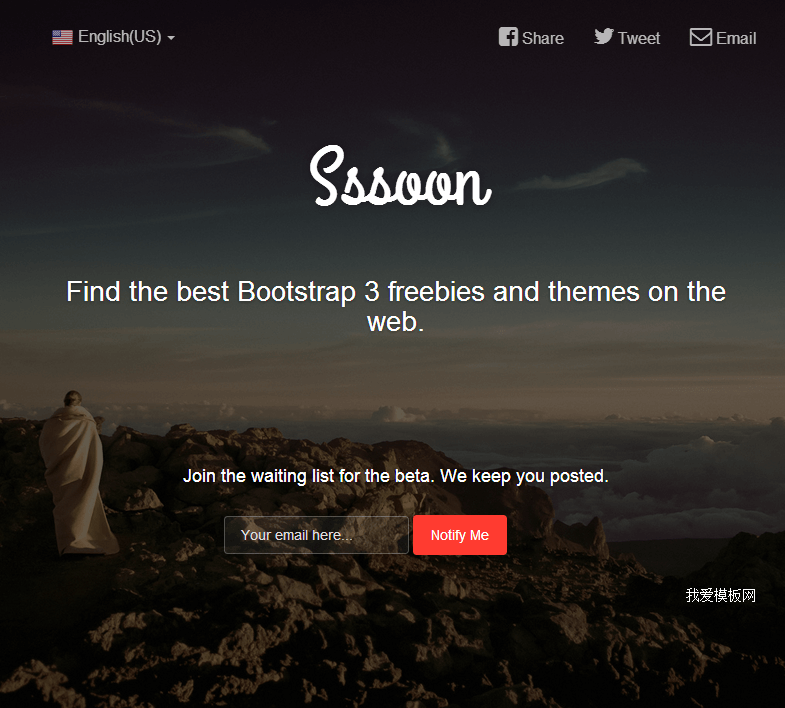Click the 'We keep you posted' sentence
Screen dimensions: 785x708
524,476
